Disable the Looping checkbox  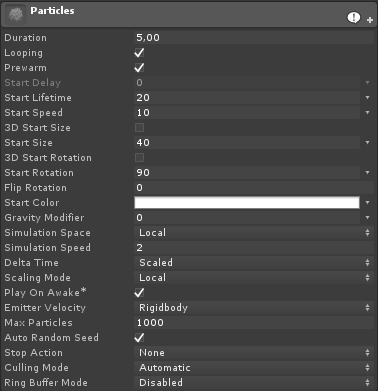(139, 53)
